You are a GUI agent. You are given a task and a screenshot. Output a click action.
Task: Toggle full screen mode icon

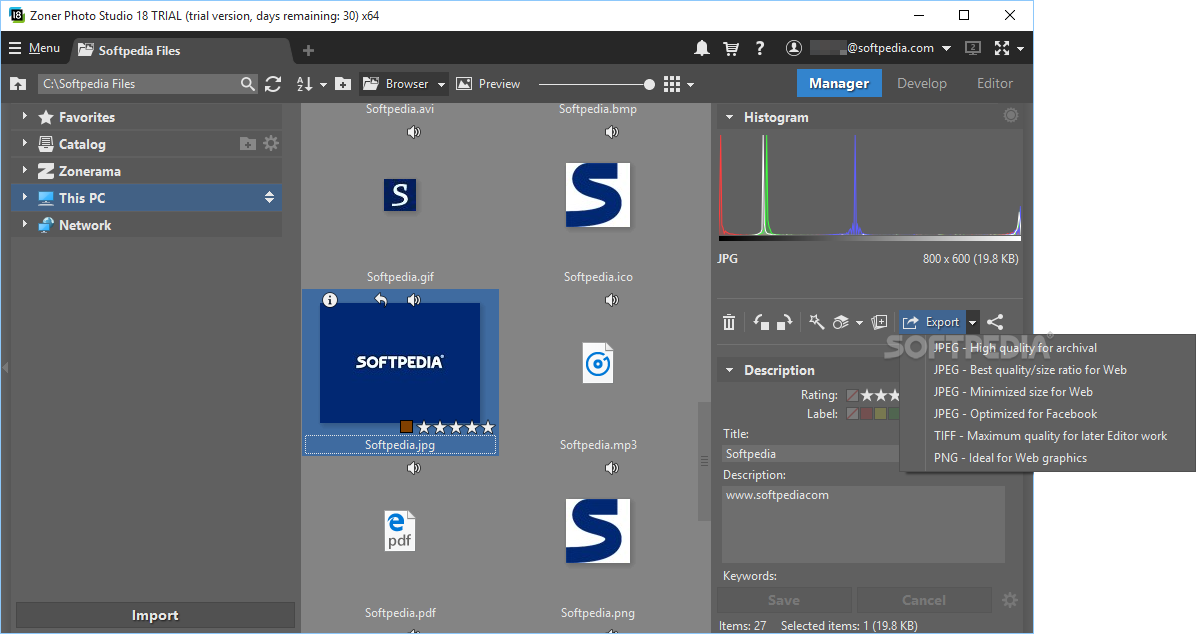click(1002, 48)
